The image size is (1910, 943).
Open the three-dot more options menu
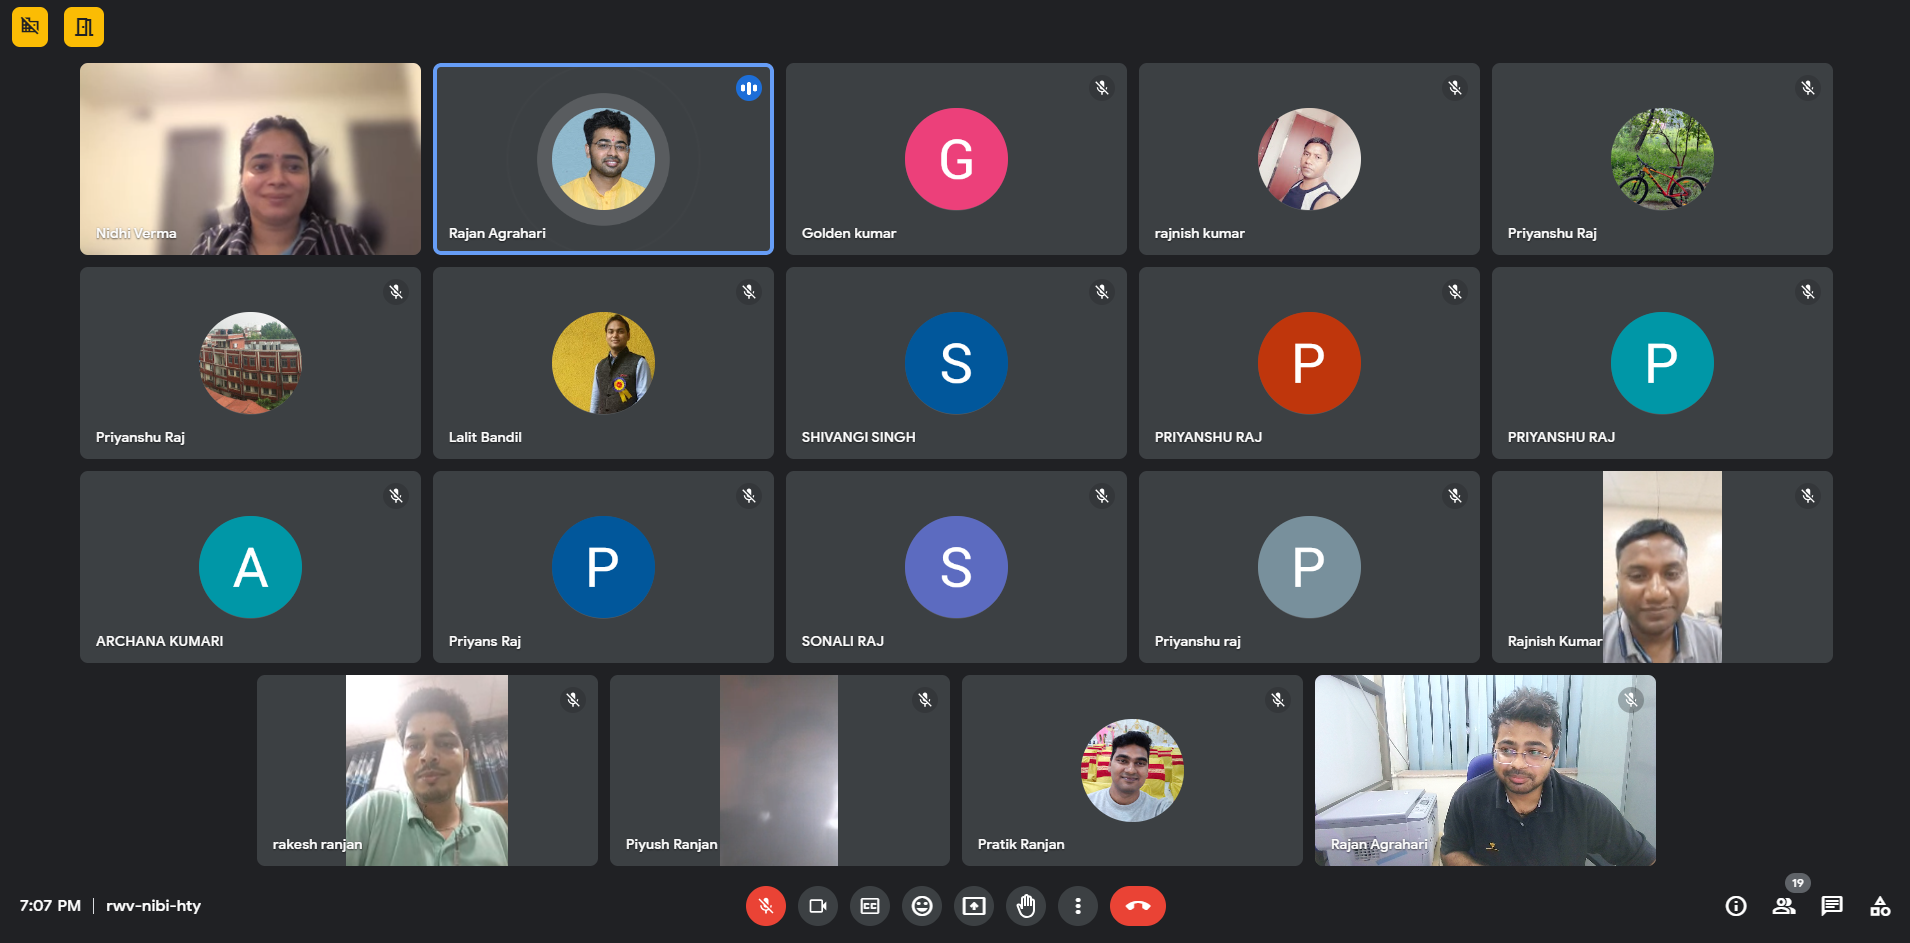1078,906
